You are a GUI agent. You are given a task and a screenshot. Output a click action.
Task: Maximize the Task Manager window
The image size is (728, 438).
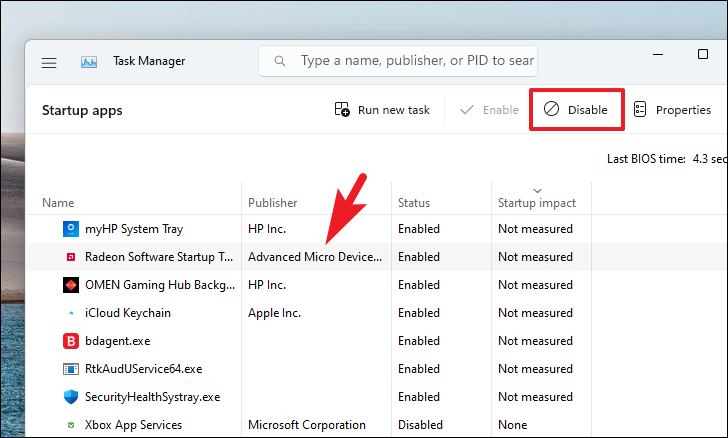[x=703, y=54]
